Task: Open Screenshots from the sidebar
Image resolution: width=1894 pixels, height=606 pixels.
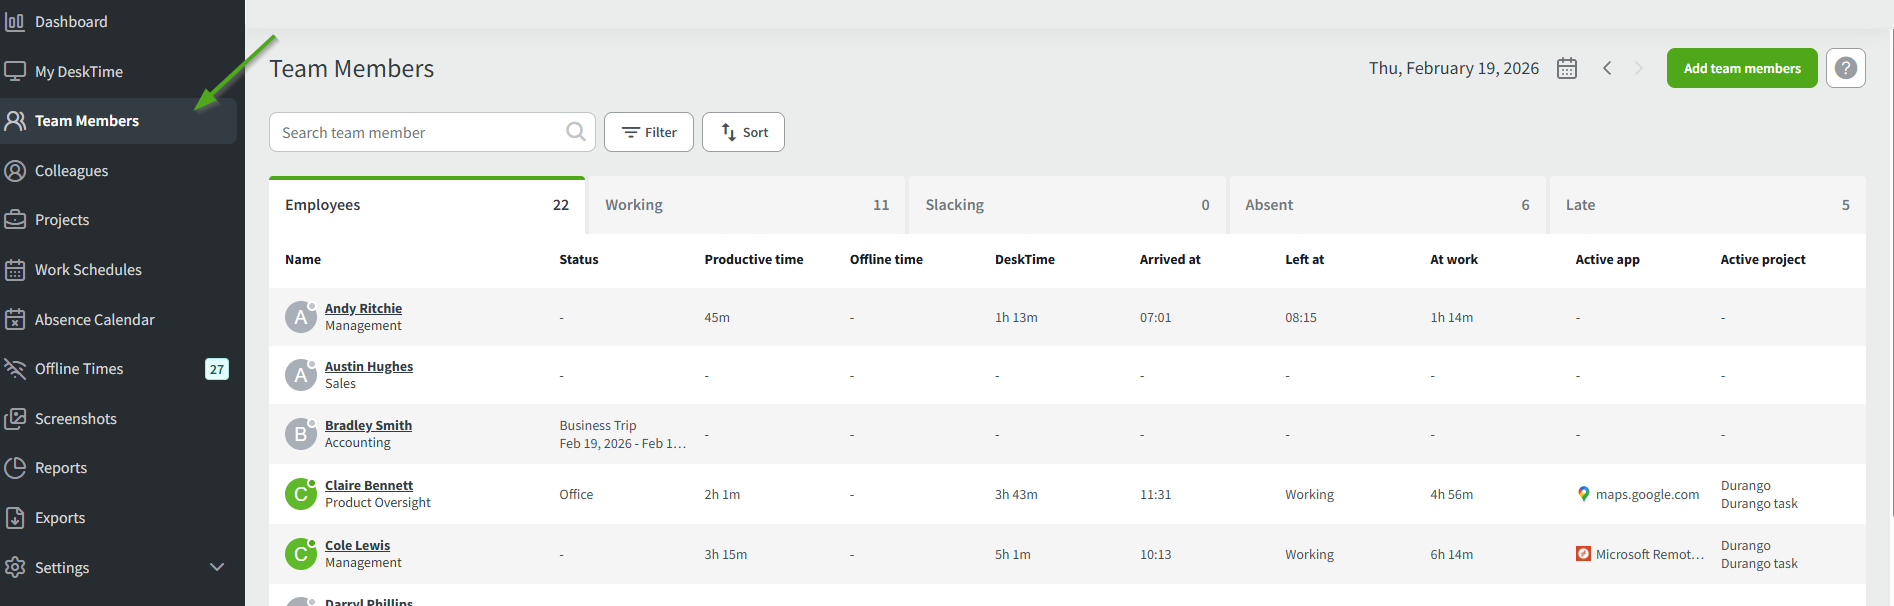Action: 76,419
